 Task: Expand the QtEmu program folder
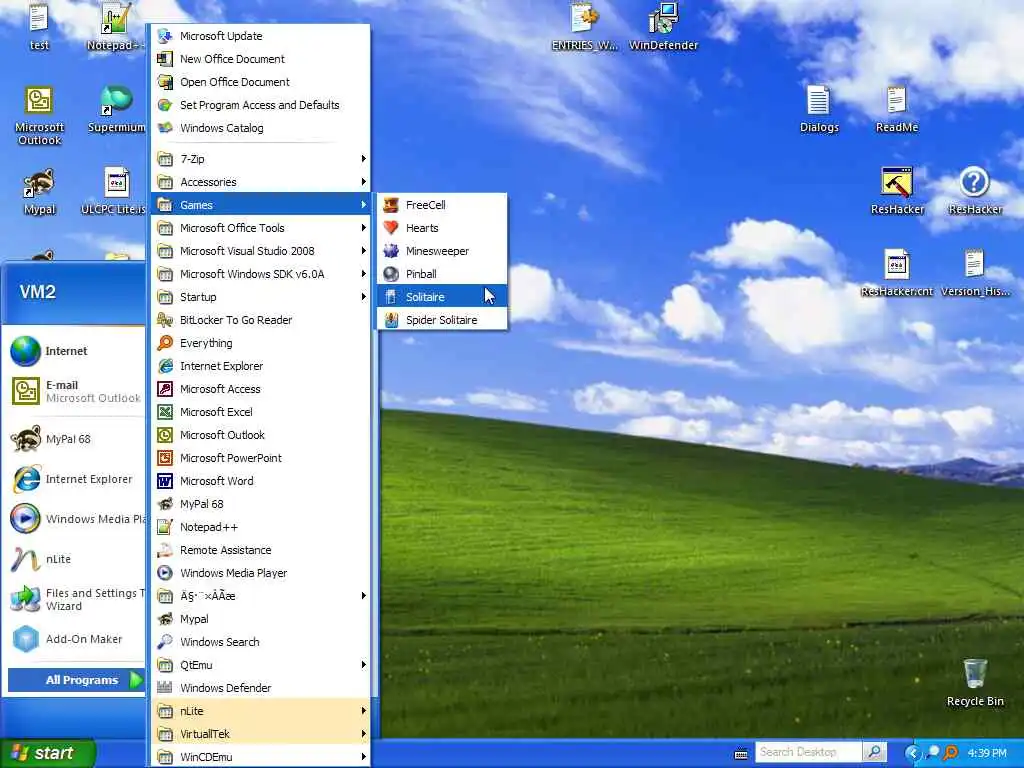261,665
